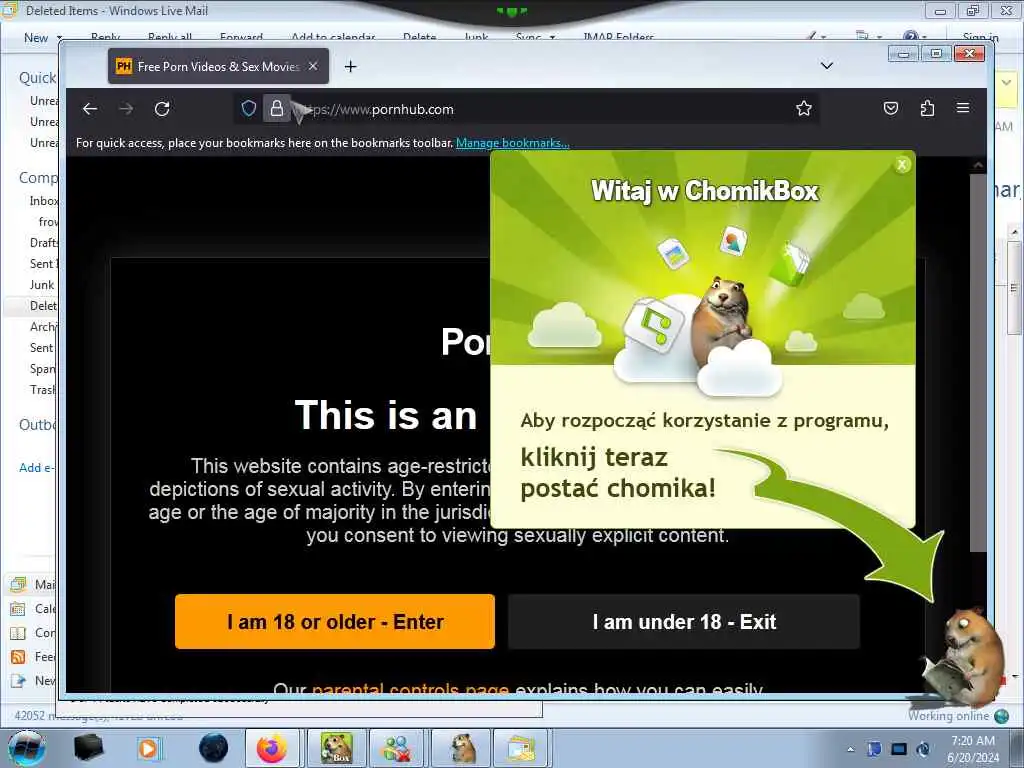Click the Windows Live Mail title bar icon
This screenshot has width=1024, height=768.
click(x=9, y=10)
